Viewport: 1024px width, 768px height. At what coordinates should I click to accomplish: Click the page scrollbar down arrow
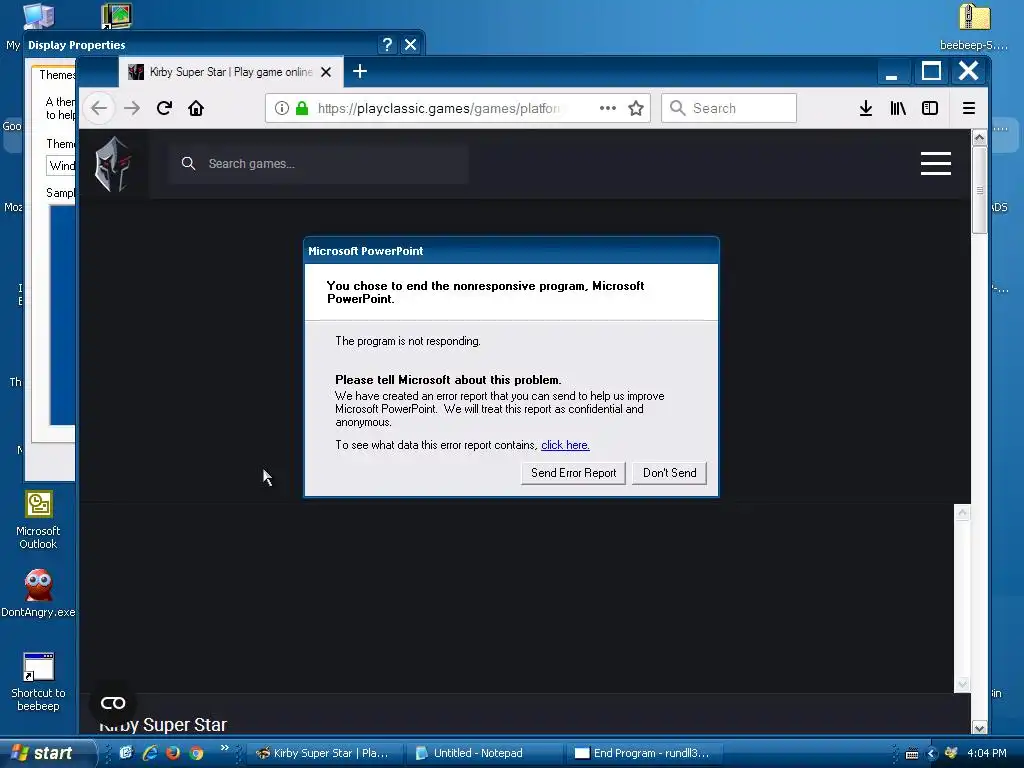pos(979,728)
